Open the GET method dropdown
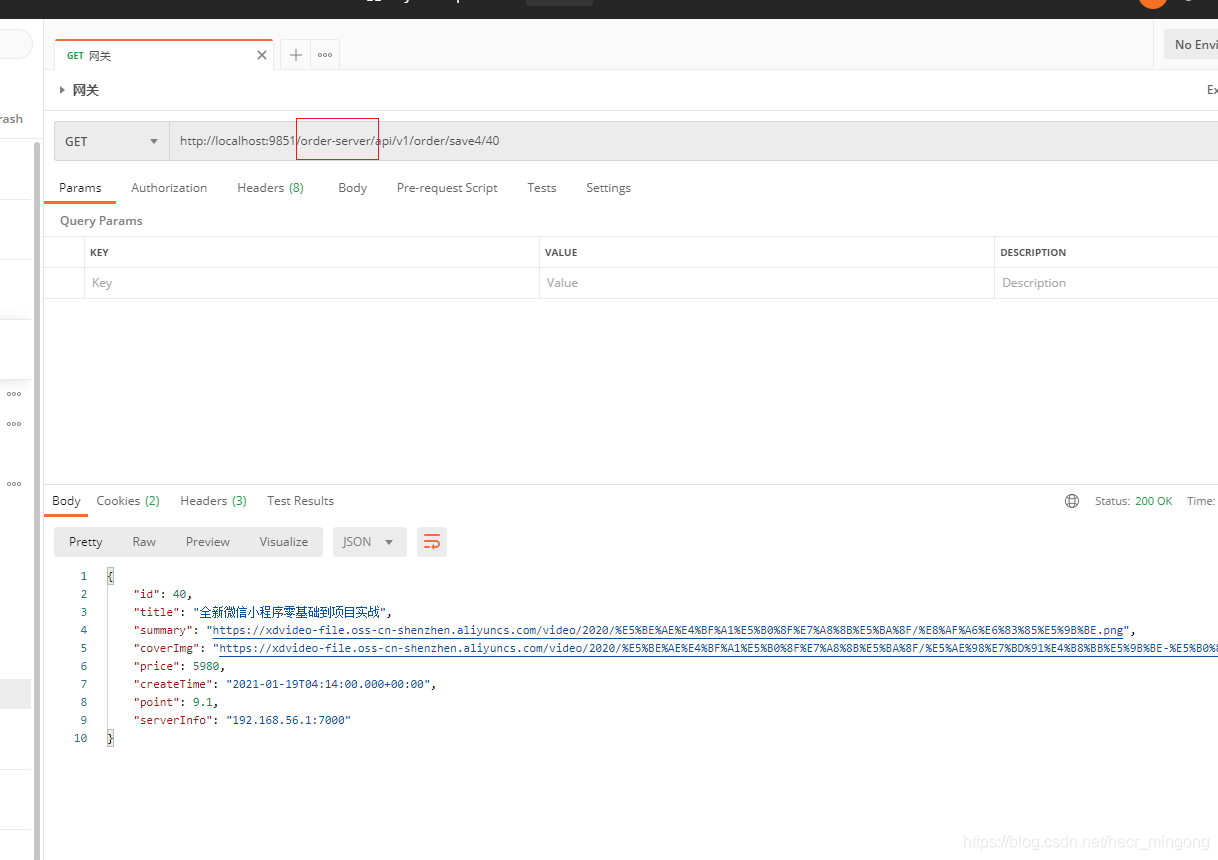Screen dimensions: 1218x860 111,141
